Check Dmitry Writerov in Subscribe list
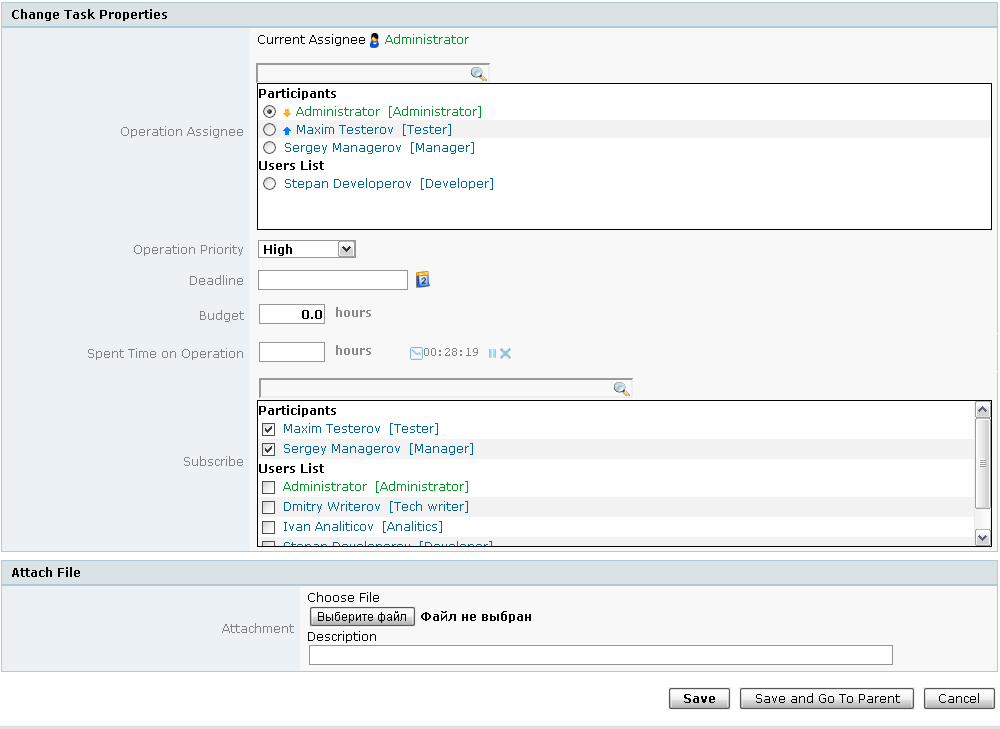The image size is (1000, 729). [268, 507]
